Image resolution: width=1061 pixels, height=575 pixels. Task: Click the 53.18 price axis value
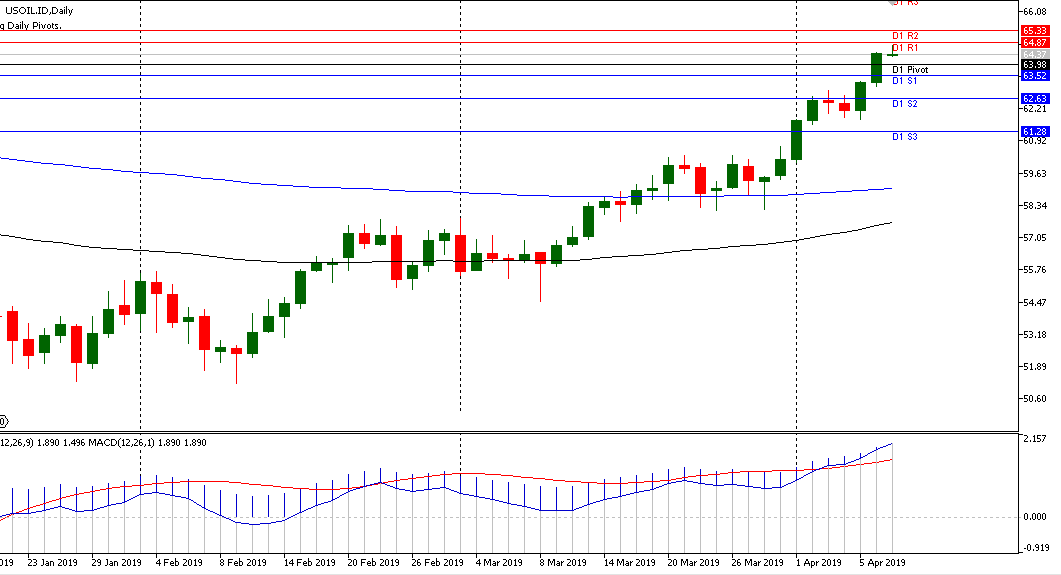pyautogui.click(x=1035, y=334)
